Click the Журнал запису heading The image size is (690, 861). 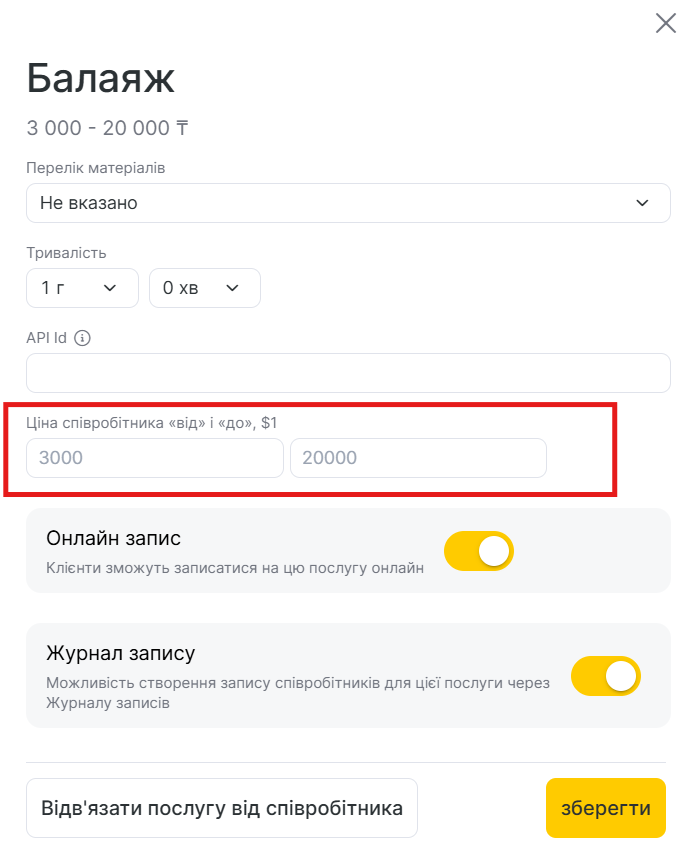click(x=120, y=654)
